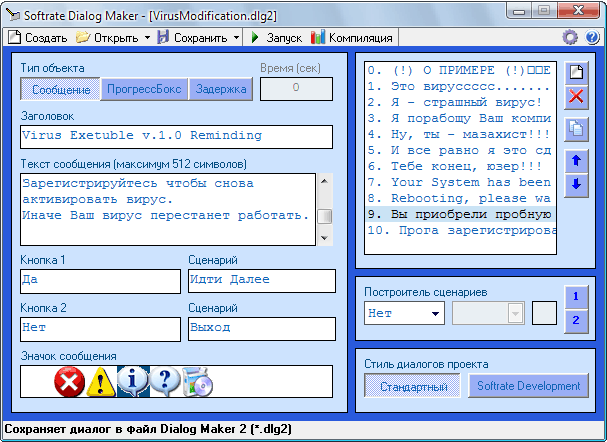
Task: Click the Заголовок title input field
Action: (x=176, y=136)
